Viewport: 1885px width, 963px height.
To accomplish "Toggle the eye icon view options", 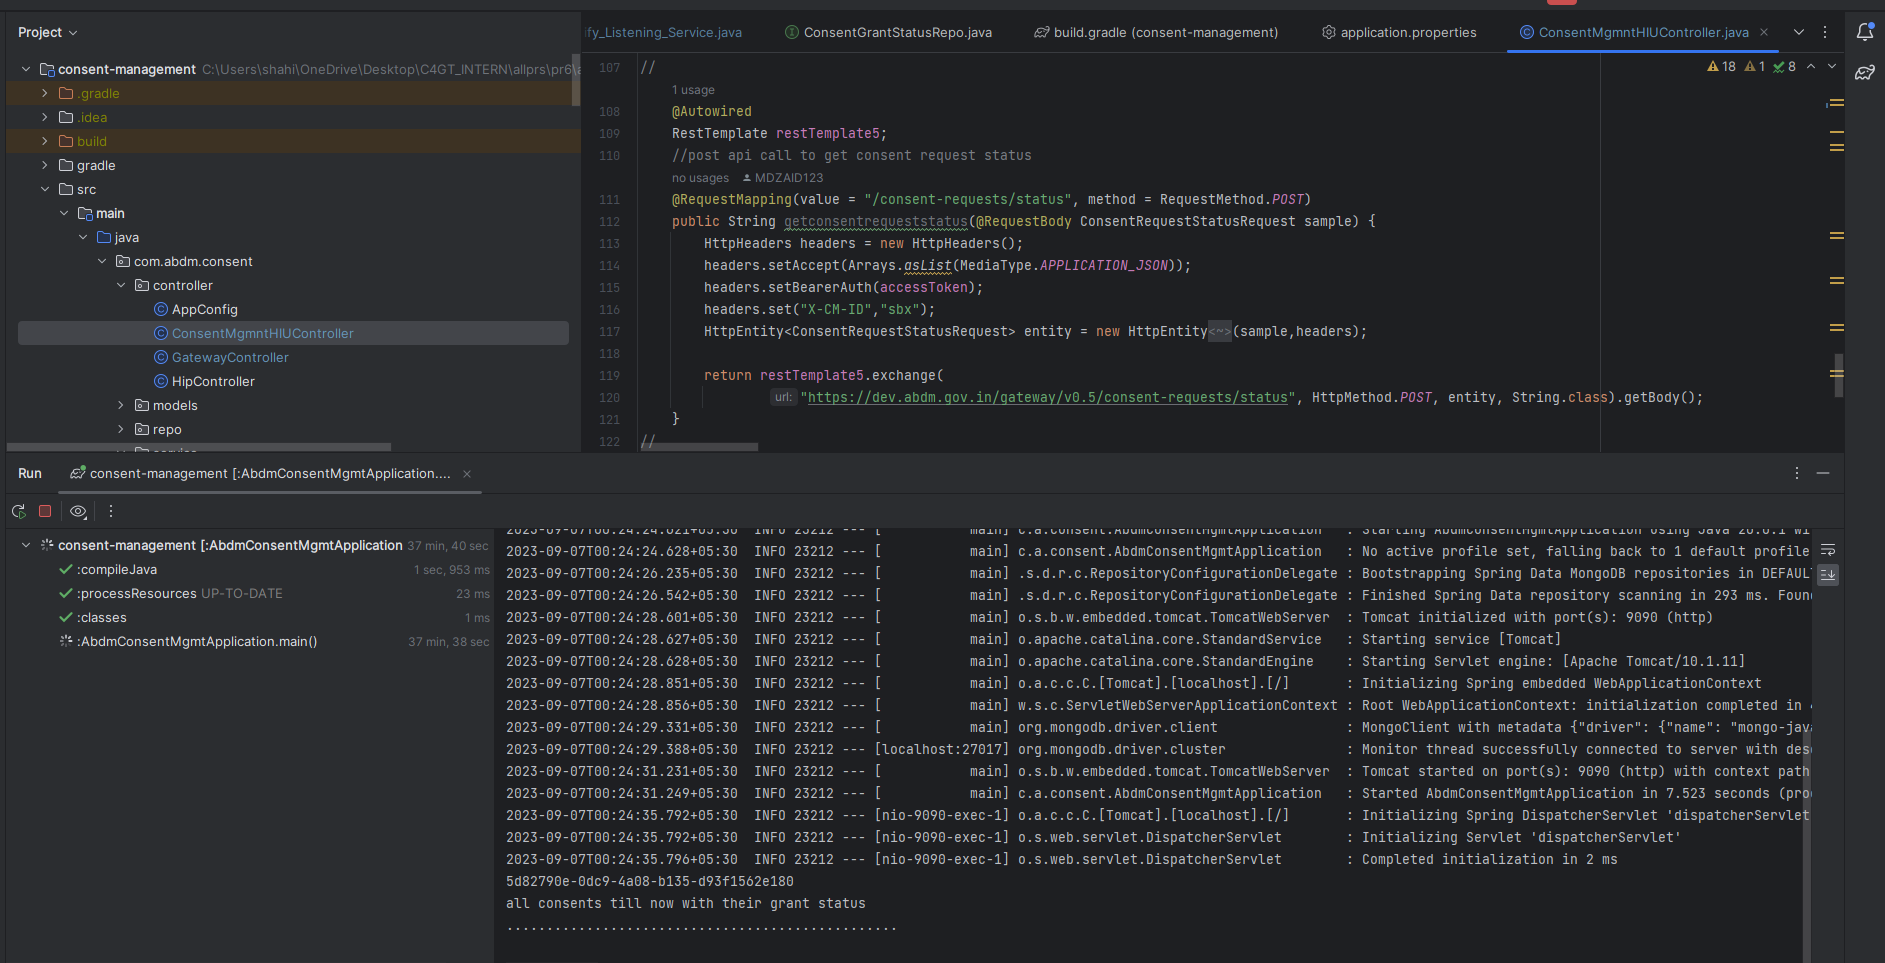I will pos(78,511).
